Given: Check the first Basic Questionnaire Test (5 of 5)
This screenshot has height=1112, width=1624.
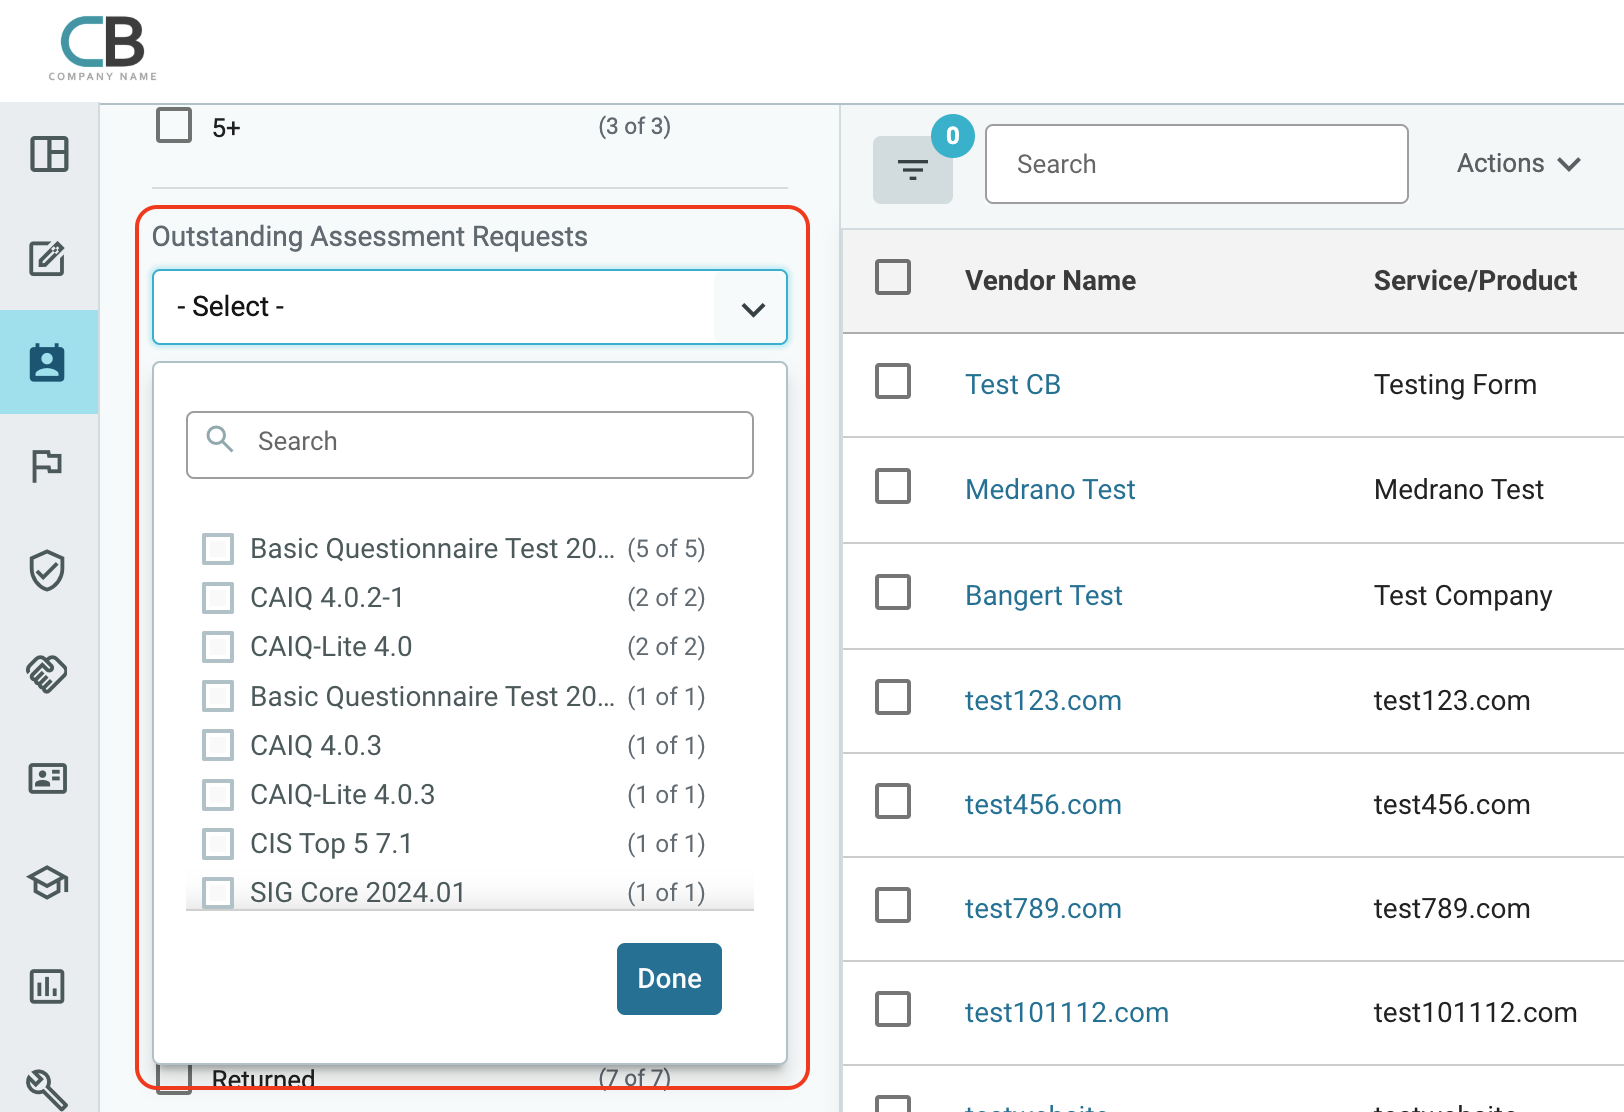Looking at the screenshot, I should coord(218,548).
